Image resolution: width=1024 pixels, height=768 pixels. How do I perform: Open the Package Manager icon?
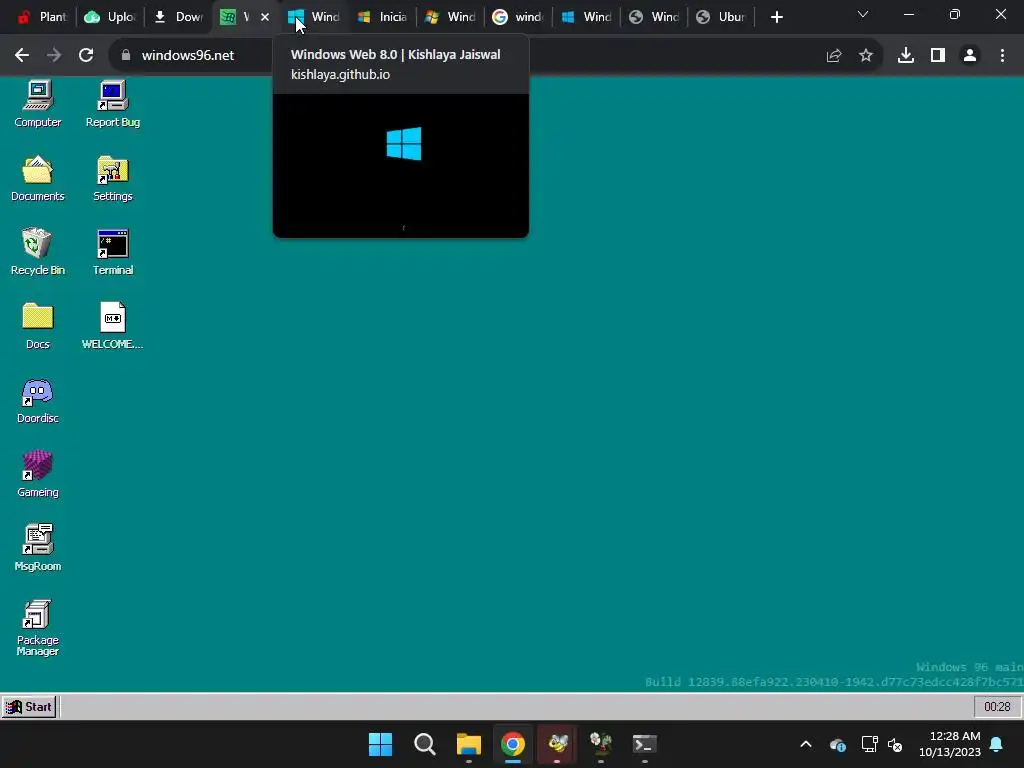point(38,627)
